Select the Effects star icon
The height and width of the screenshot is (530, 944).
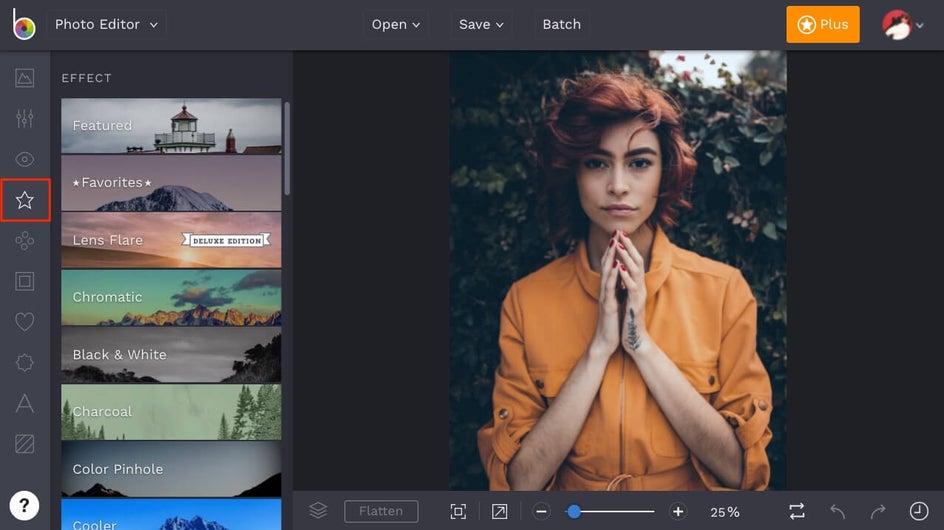pyautogui.click(x=25, y=200)
